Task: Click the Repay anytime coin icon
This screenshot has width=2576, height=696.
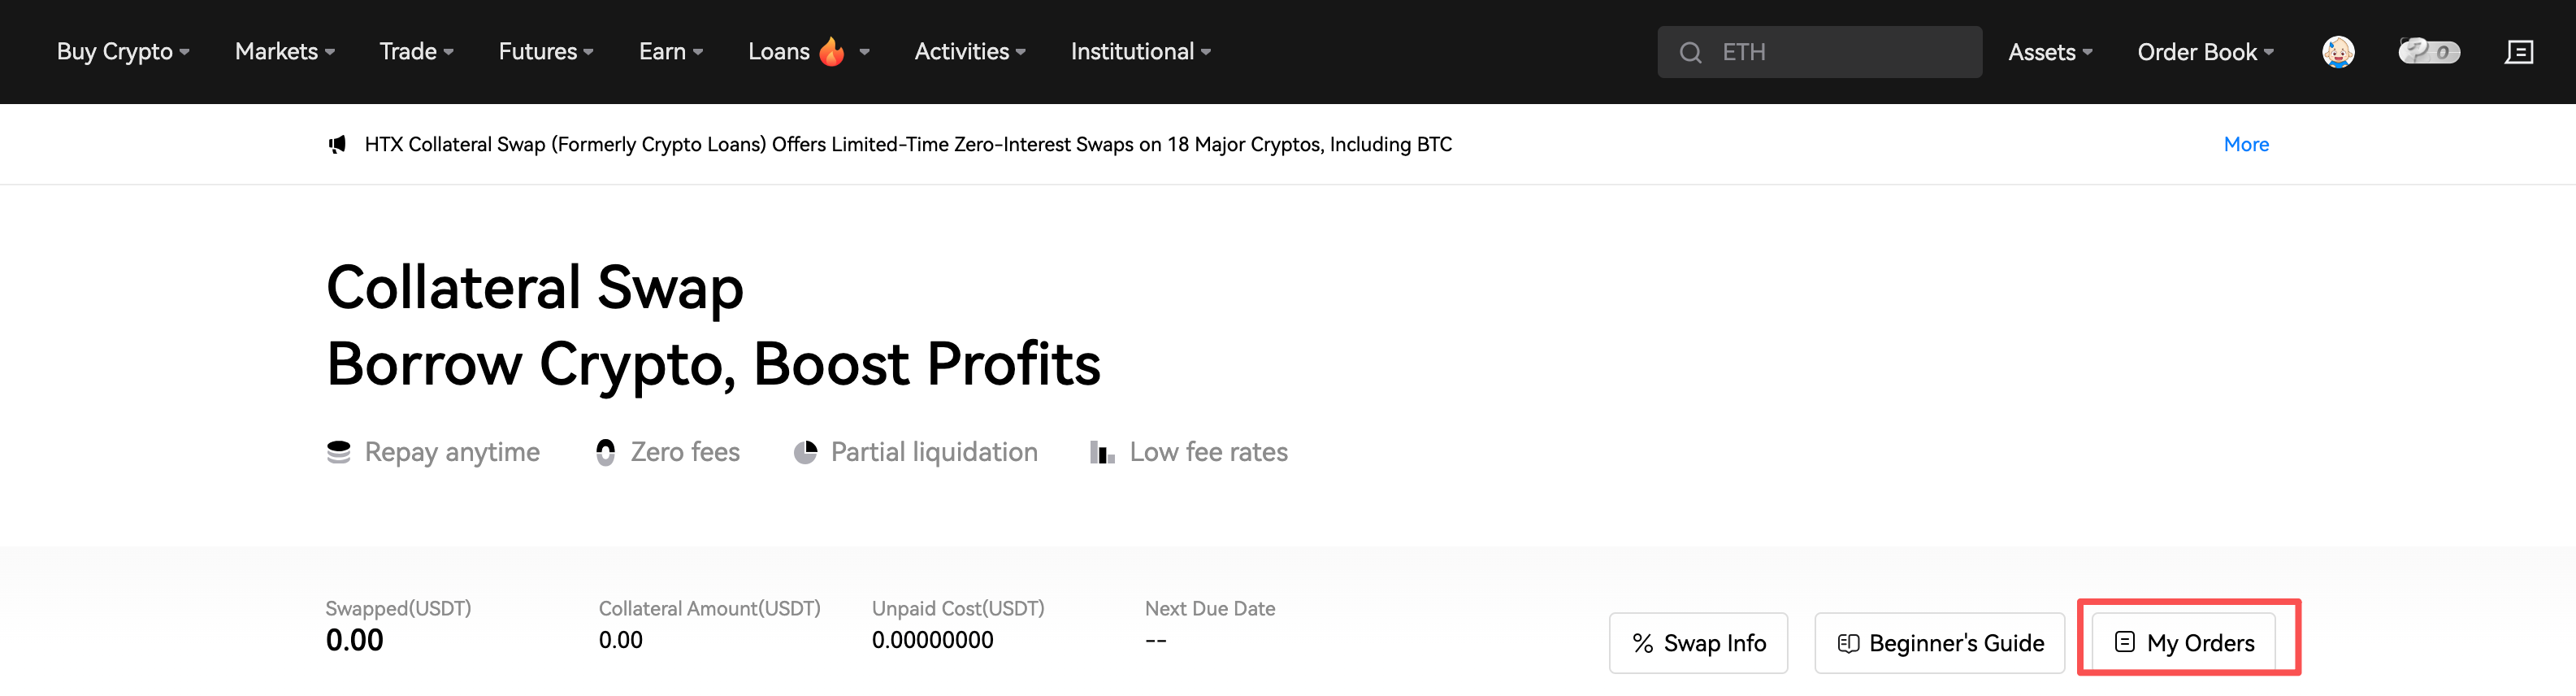Action: [339, 452]
